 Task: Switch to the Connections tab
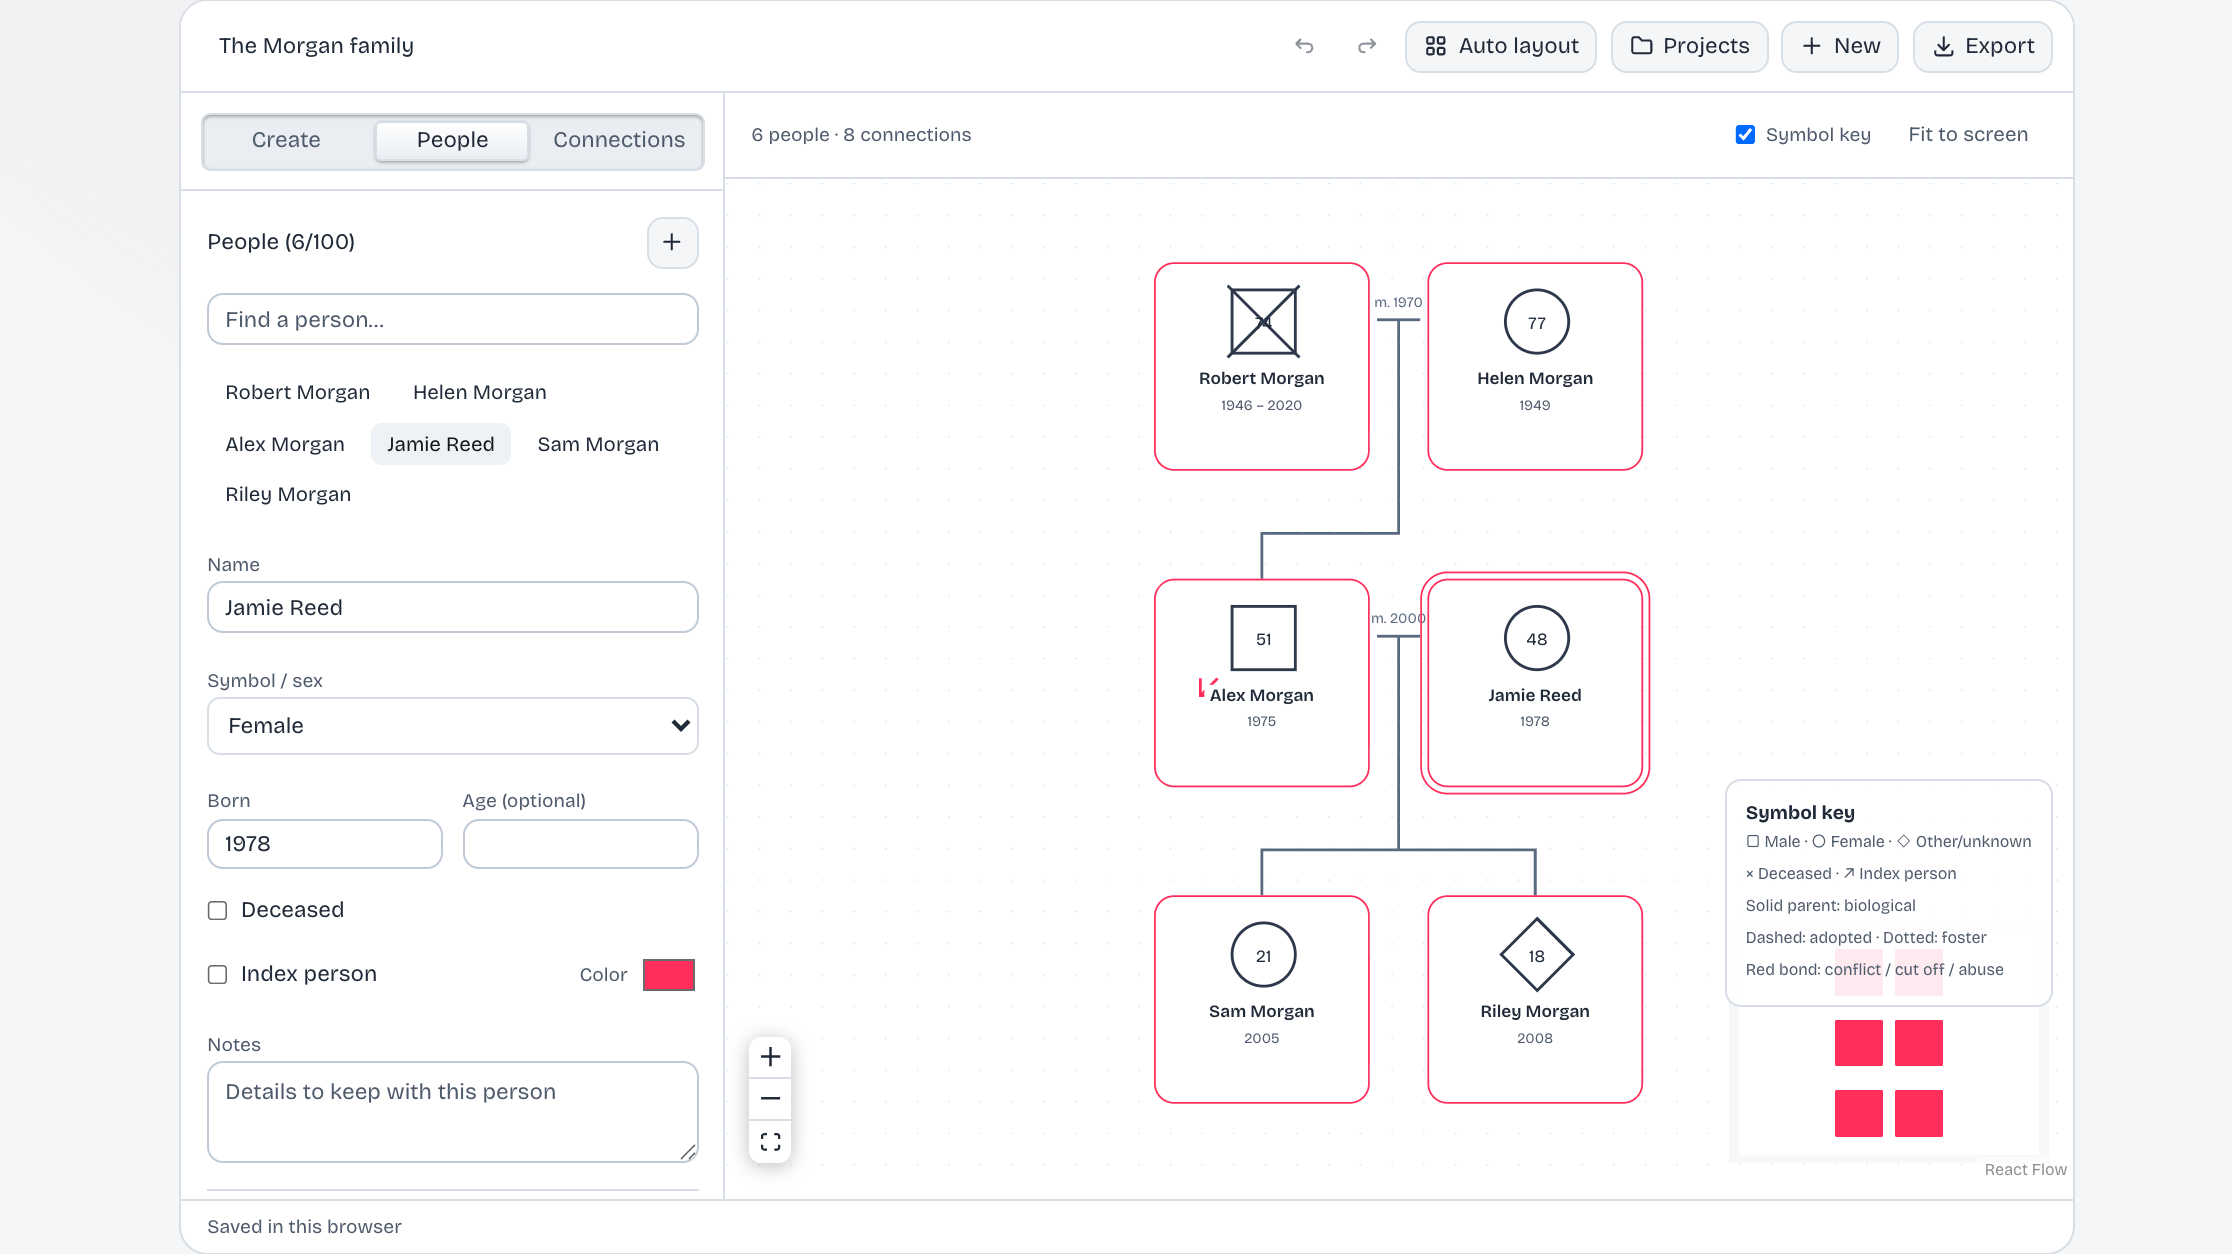click(x=619, y=141)
